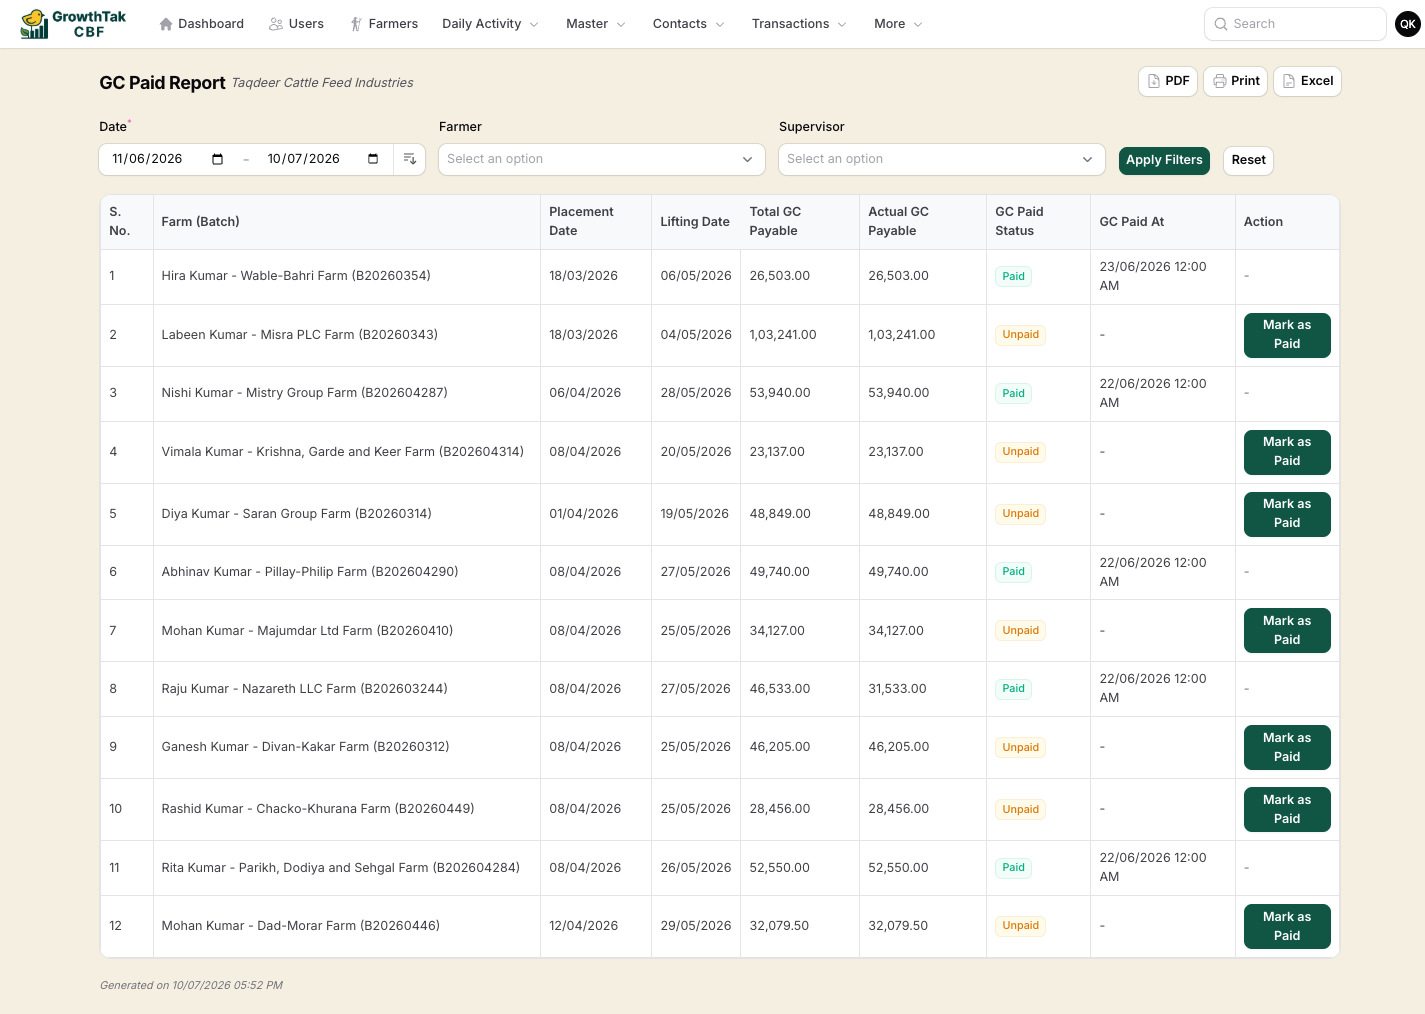Go to the Users page

[x=296, y=24]
